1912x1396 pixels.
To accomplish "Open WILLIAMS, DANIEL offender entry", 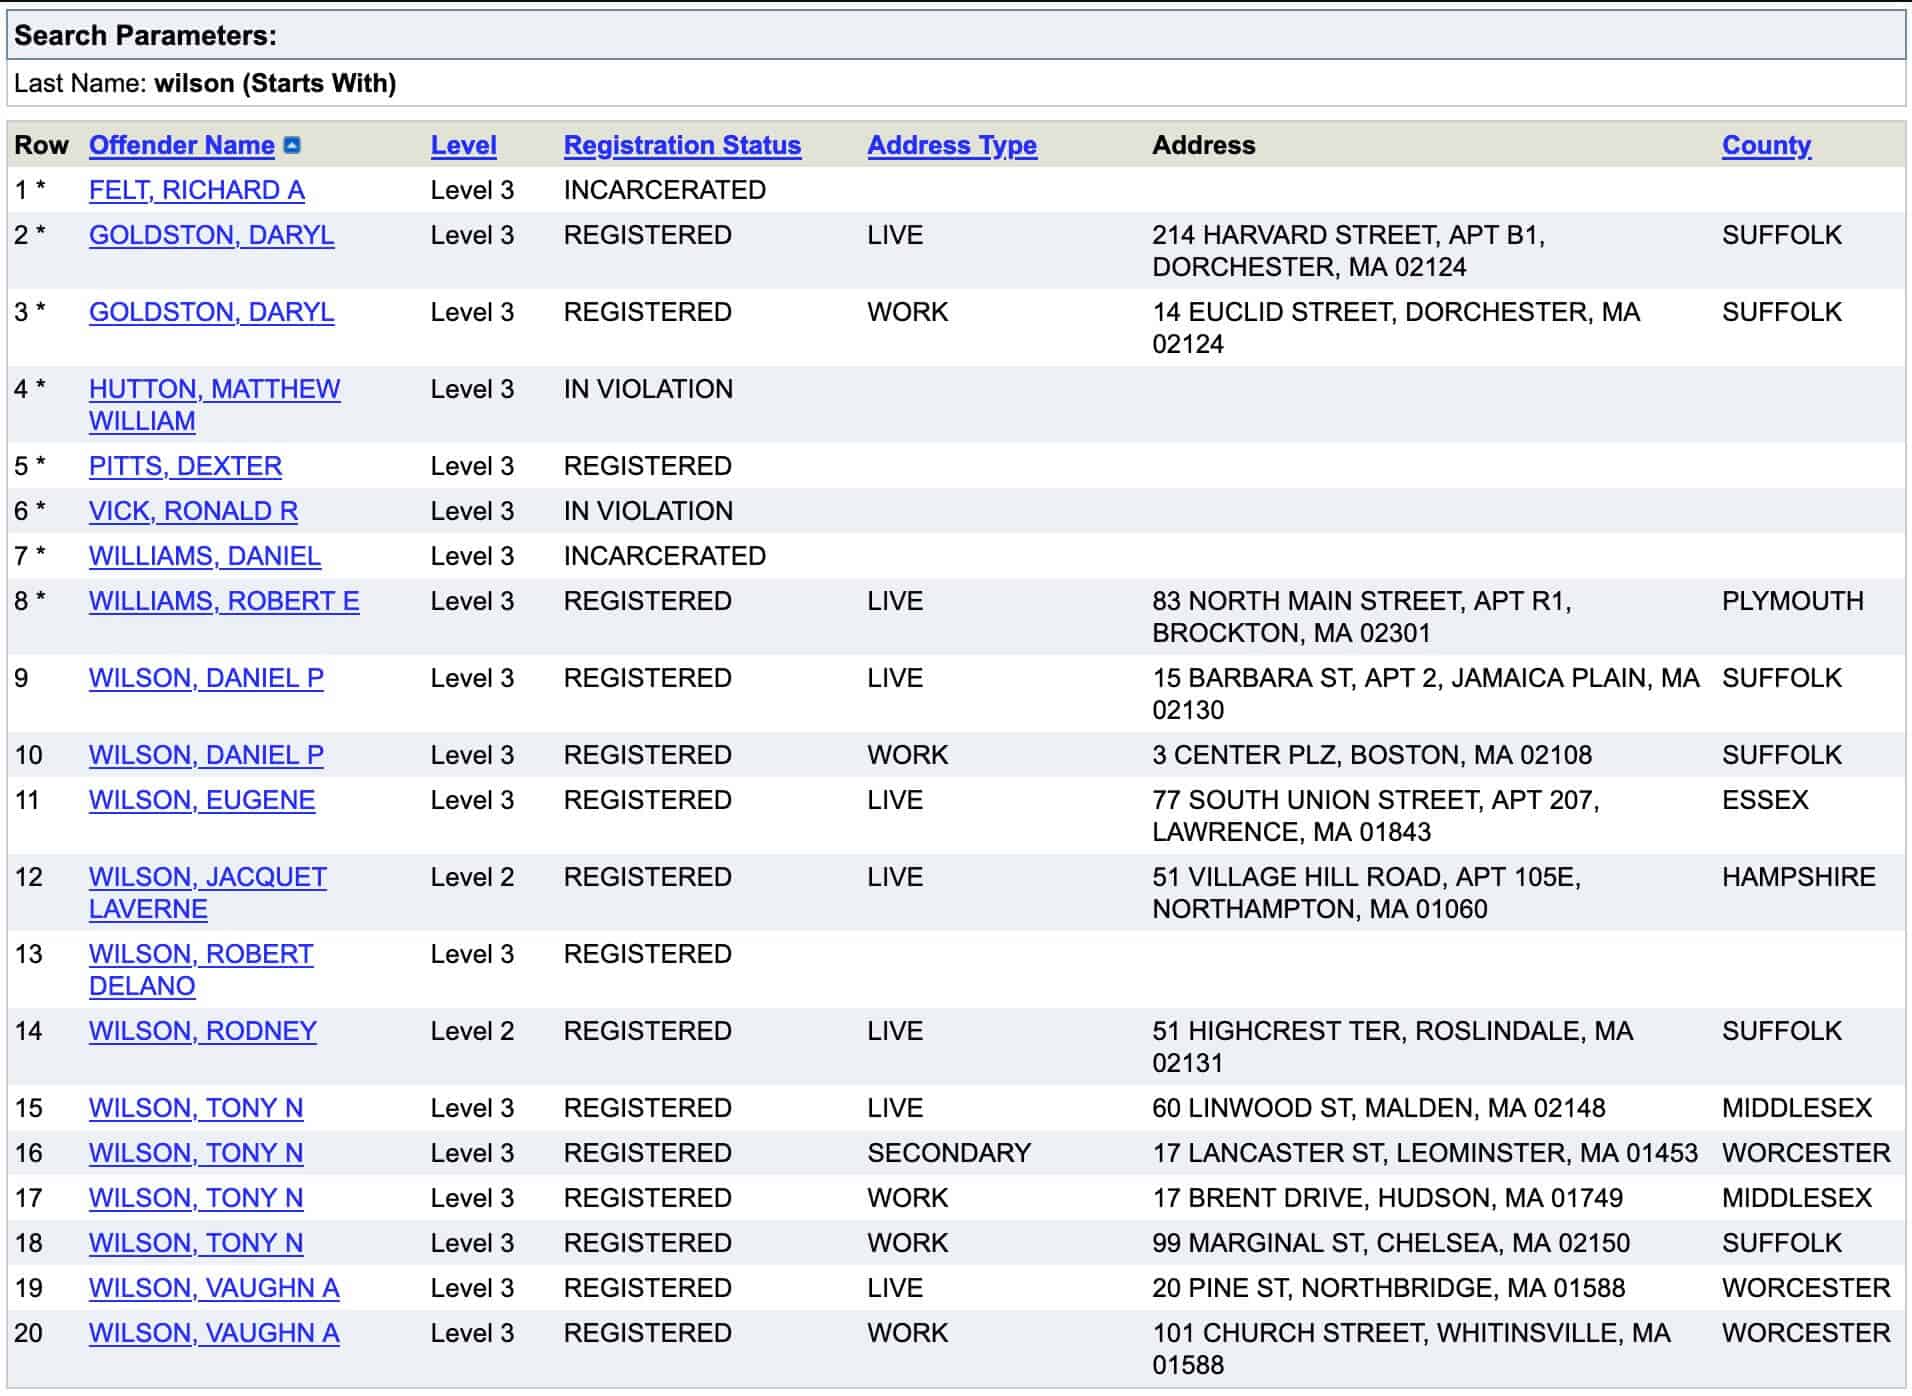I will pyautogui.click(x=204, y=556).
